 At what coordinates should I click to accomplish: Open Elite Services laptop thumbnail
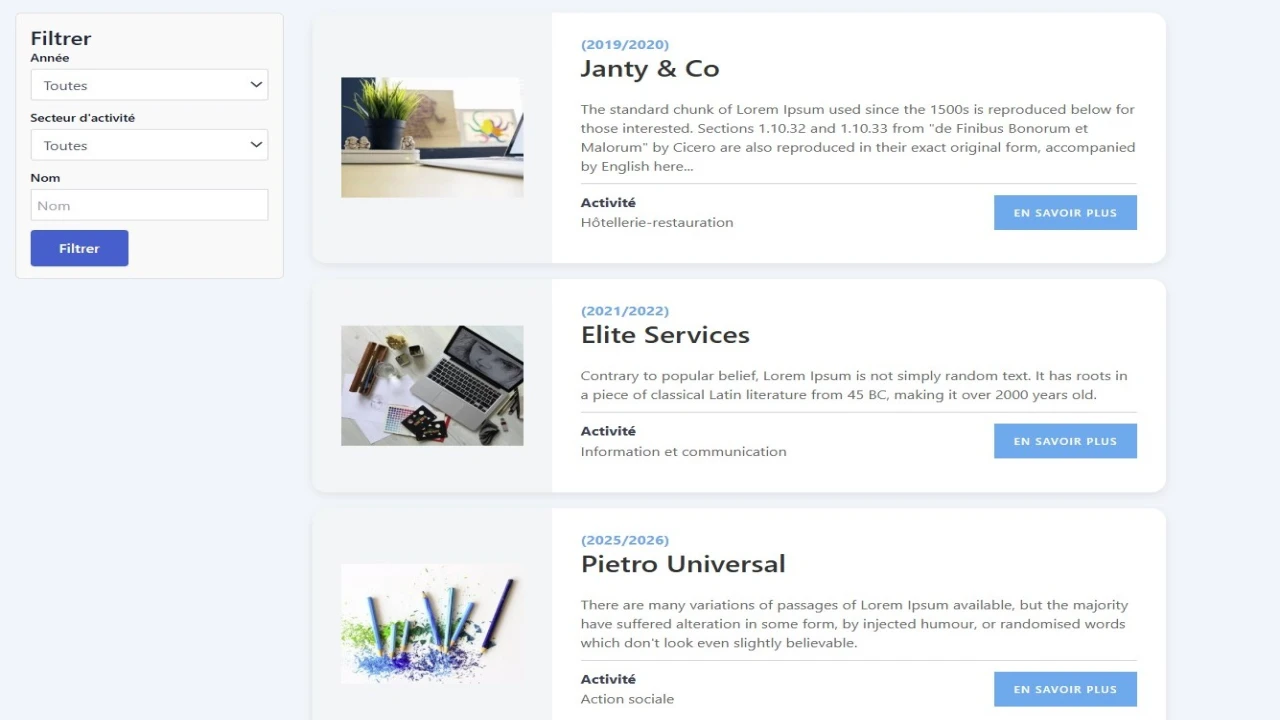(x=432, y=385)
